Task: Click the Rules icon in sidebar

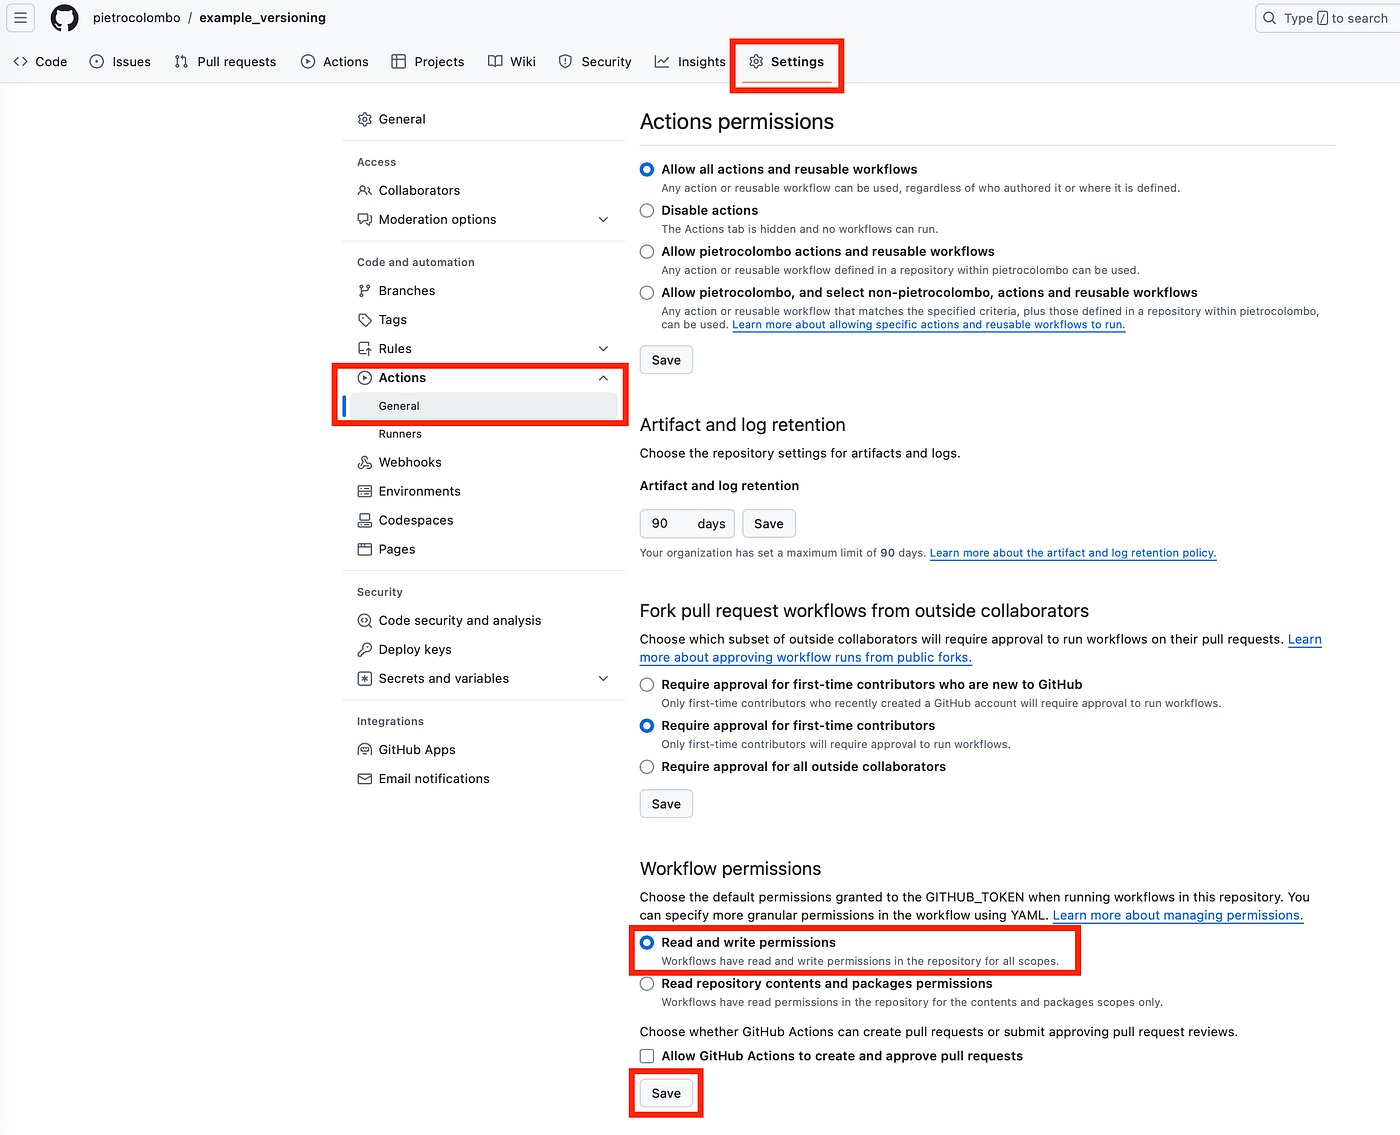Action: (x=365, y=349)
